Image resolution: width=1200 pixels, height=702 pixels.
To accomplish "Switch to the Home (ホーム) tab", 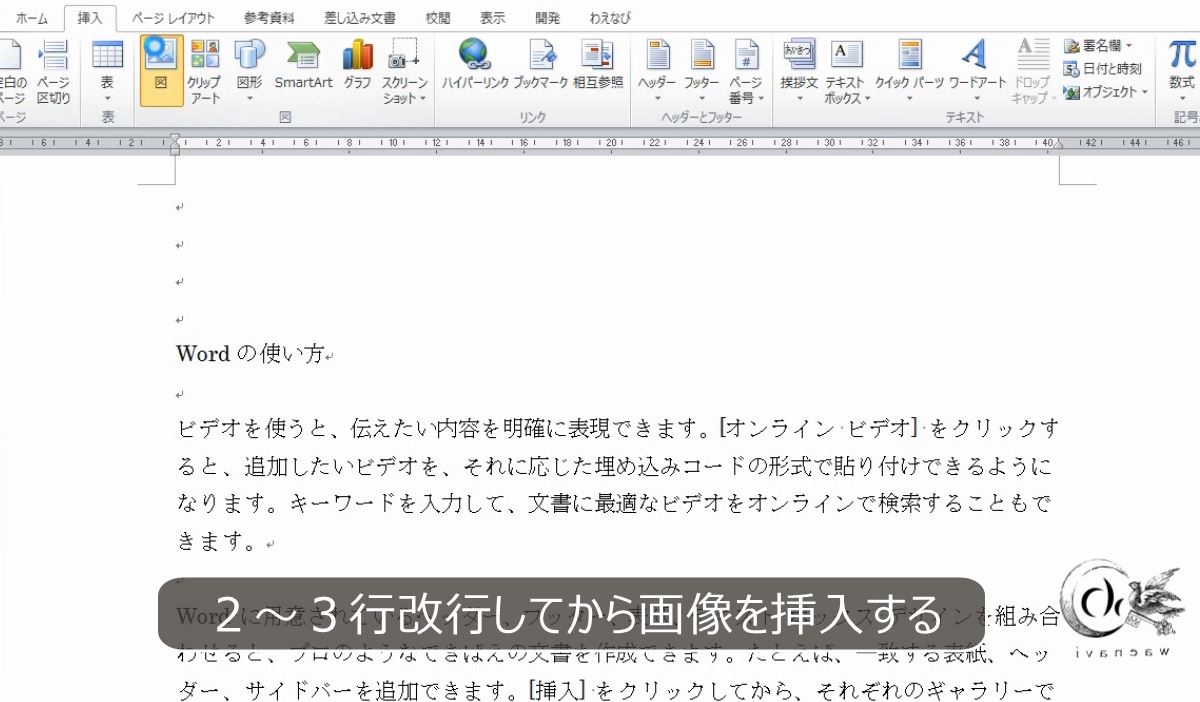I will pos(31,18).
